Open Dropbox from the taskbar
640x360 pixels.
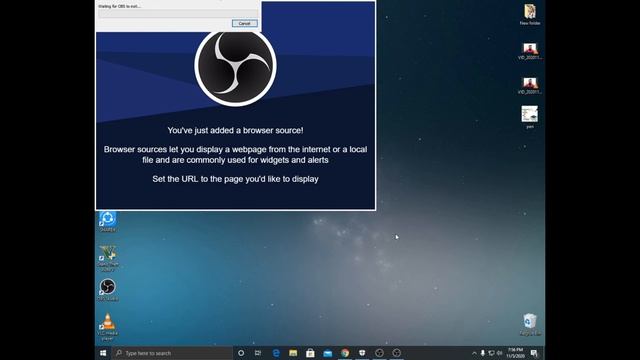[x=362, y=353]
